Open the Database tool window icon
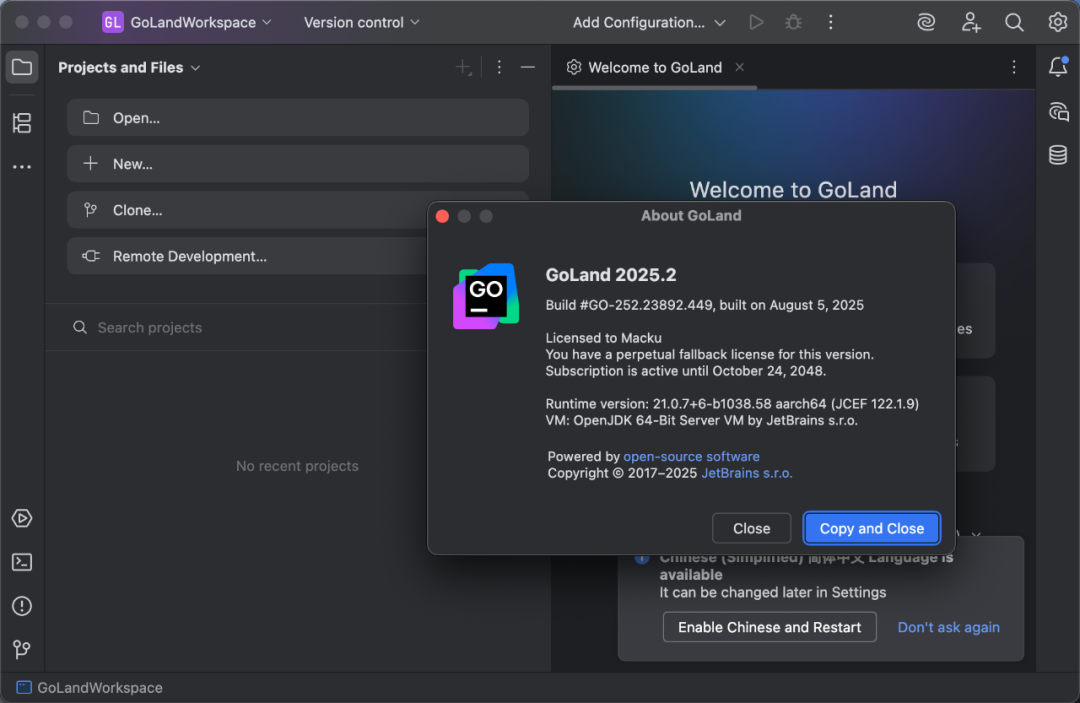 (1058, 155)
